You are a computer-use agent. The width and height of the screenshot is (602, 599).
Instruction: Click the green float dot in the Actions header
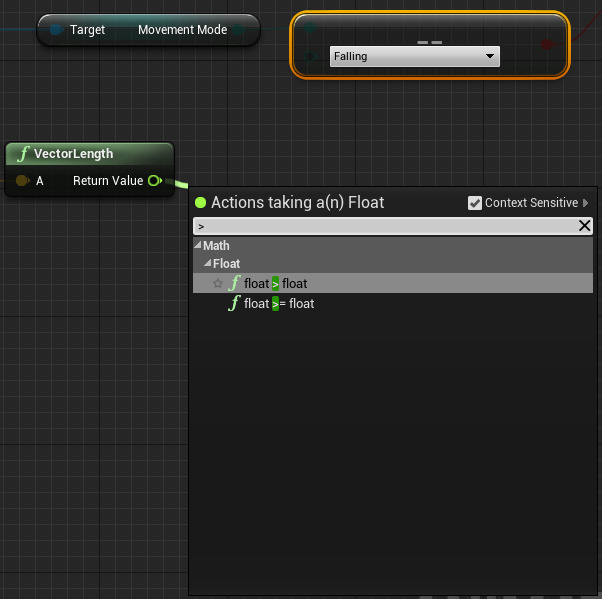tap(200, 203)
